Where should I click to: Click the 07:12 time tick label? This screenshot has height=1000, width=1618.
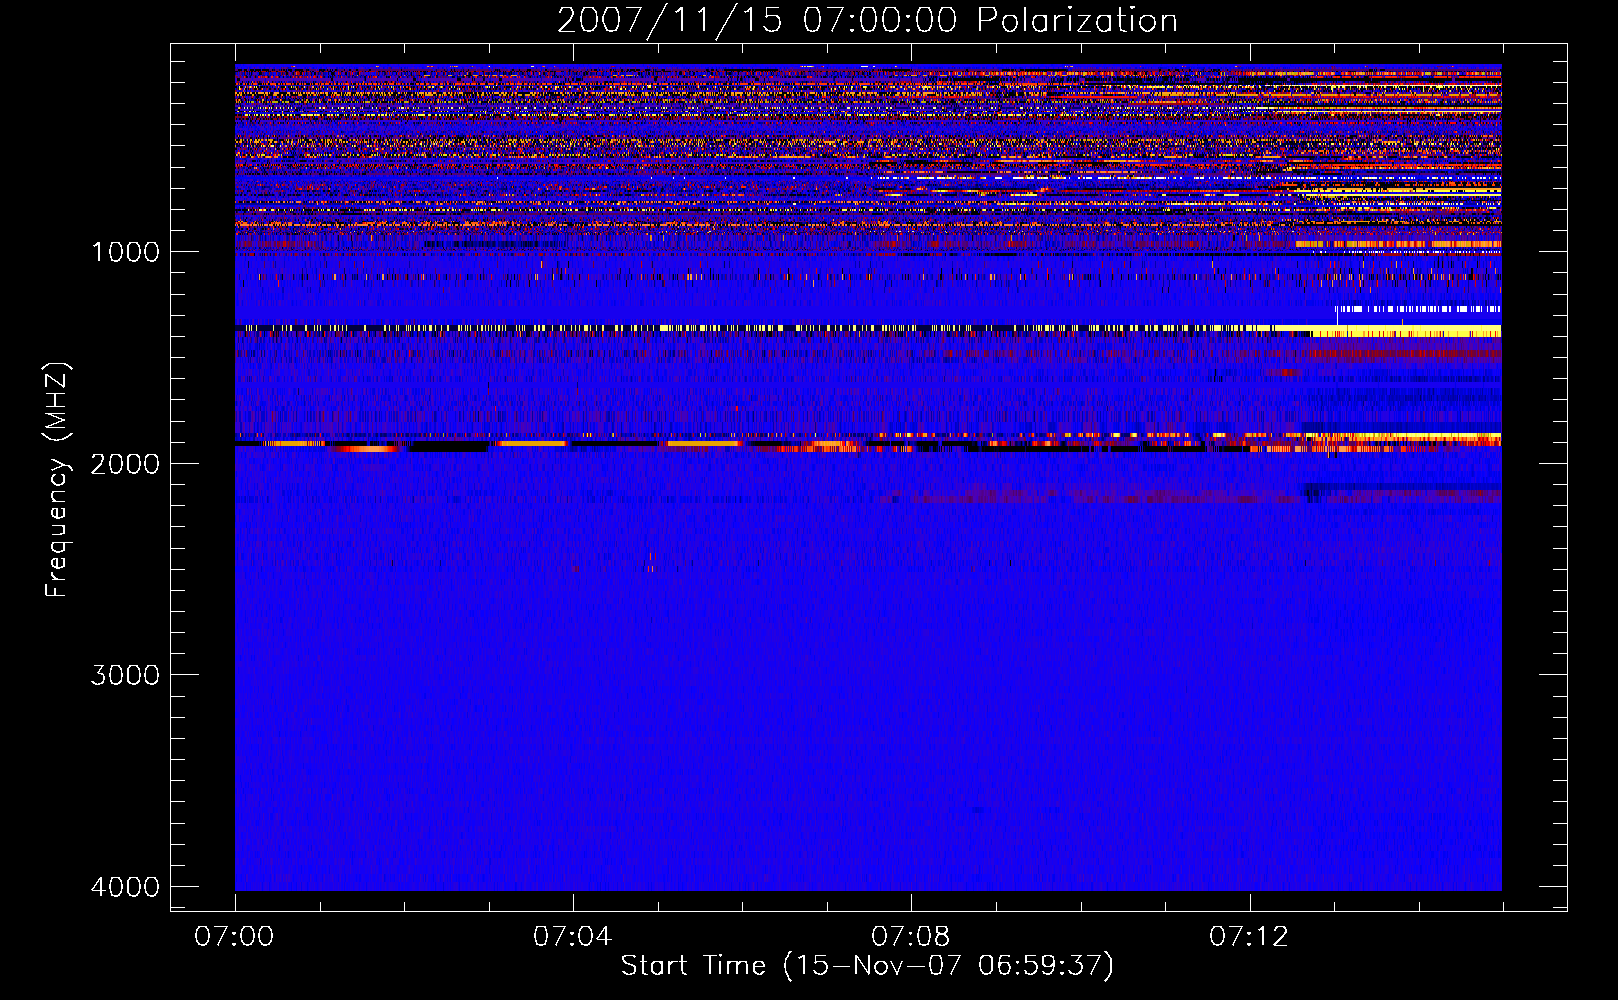(x=1249, y=937)
